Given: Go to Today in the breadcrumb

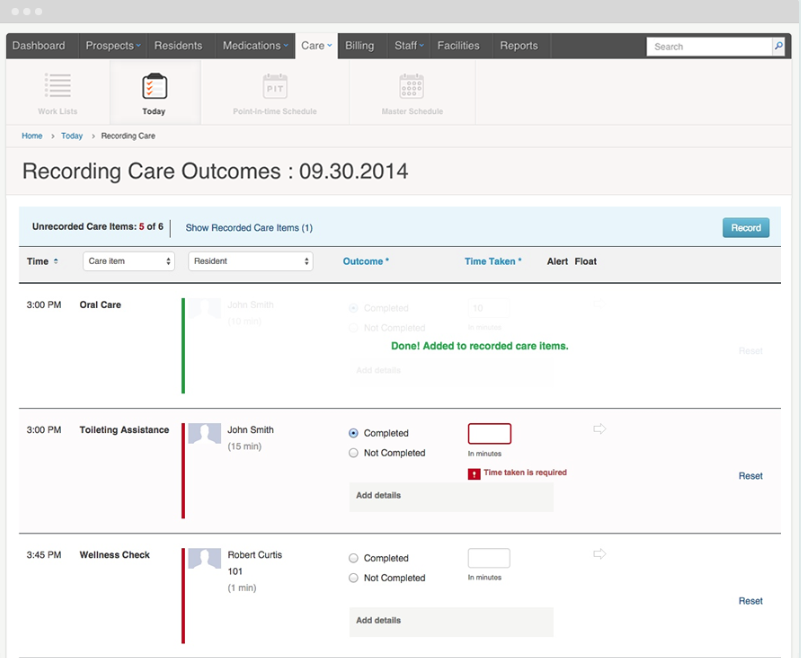Looking at the screenshot, I should (72, 136).
